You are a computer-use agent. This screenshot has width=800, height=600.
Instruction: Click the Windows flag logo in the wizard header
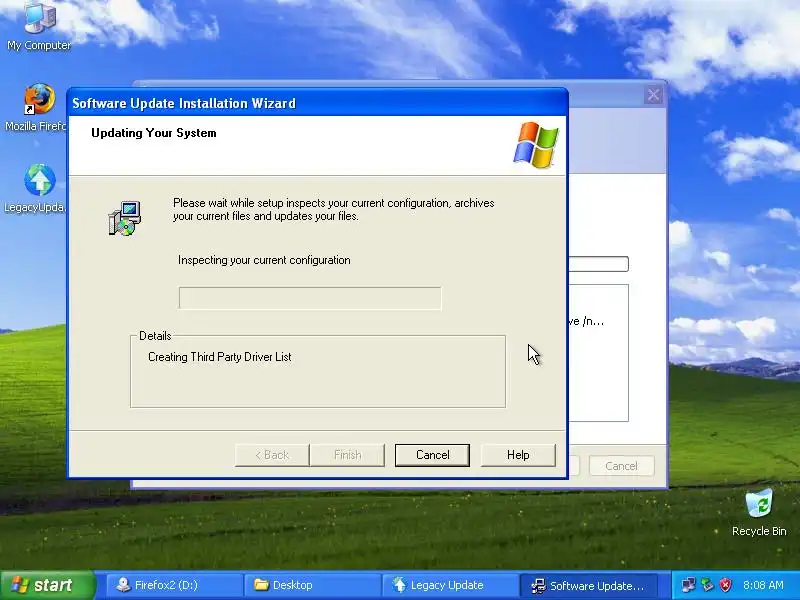point(536,145)
